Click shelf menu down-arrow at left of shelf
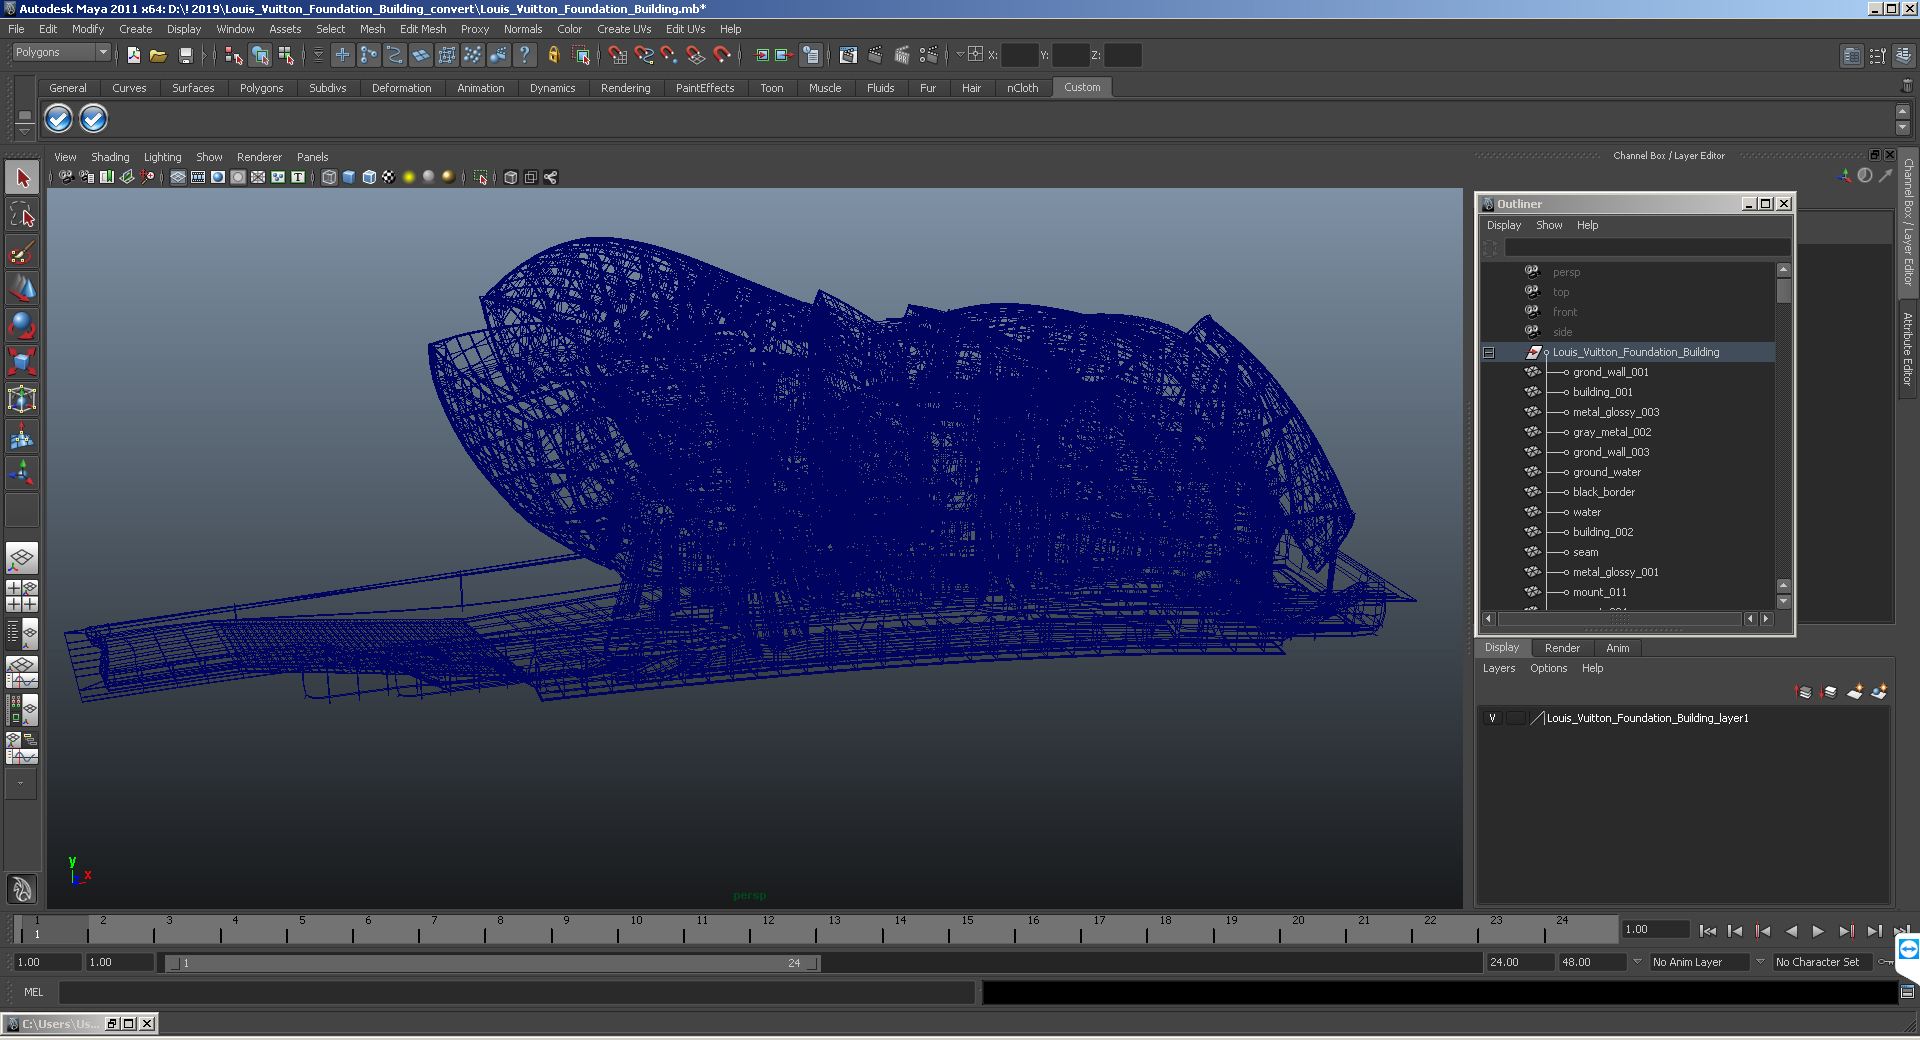 tap(25, 131)
